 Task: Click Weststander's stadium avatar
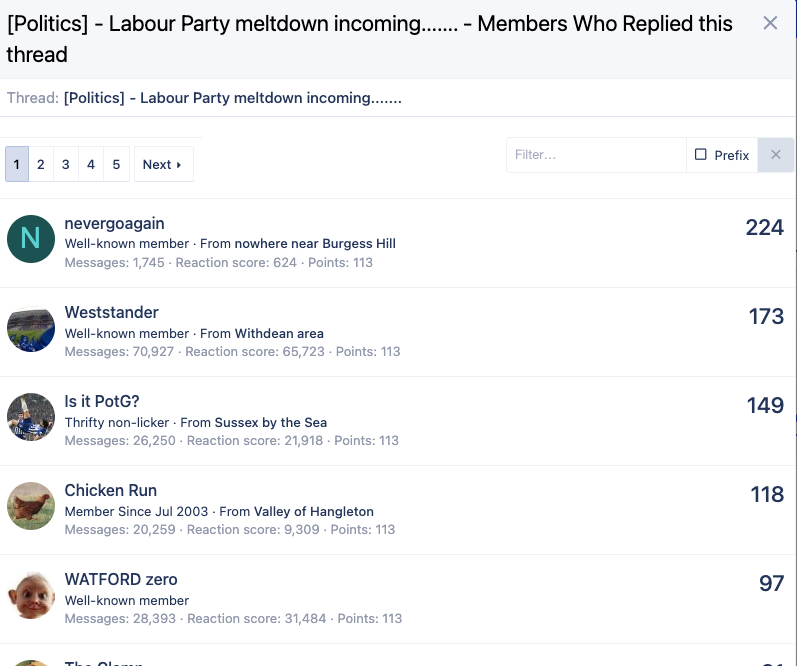tap(31, 328)
